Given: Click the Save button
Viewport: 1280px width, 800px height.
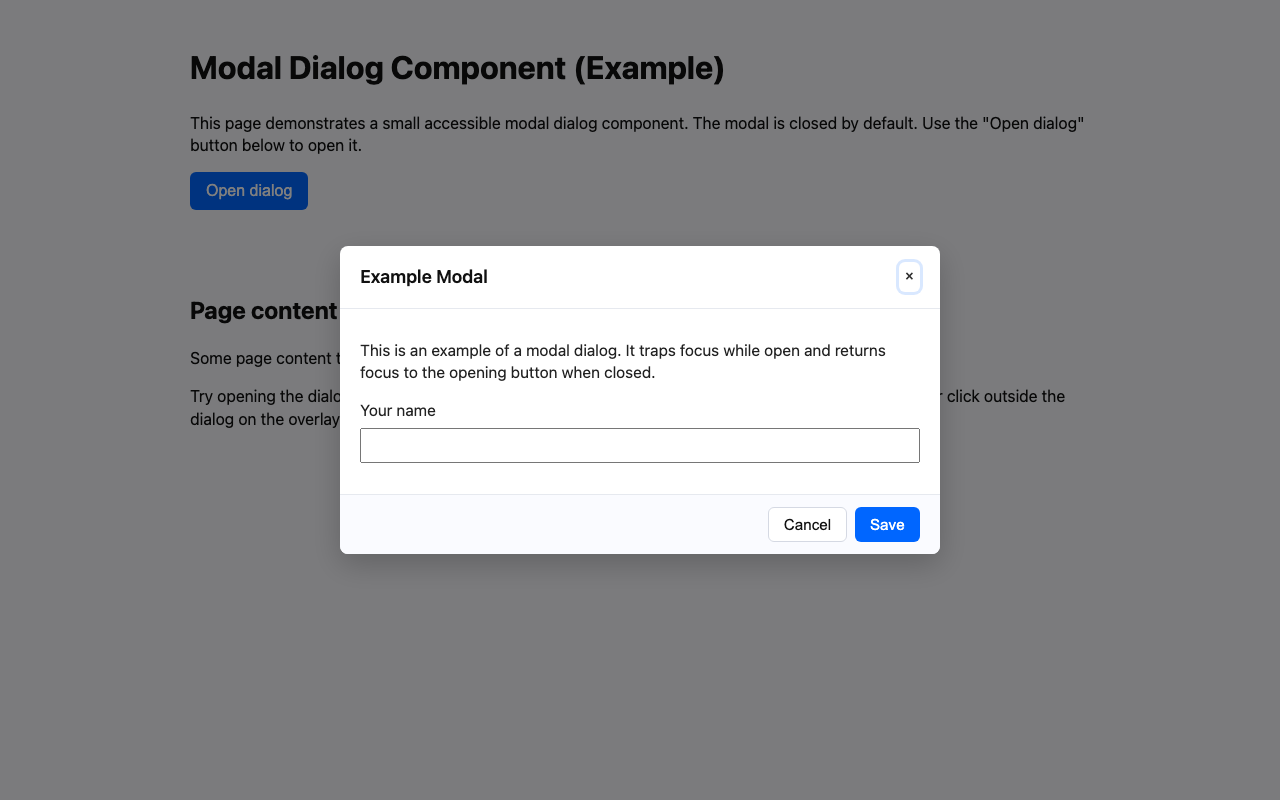Looking at the screenshot, I should click(x=887, y=524).
